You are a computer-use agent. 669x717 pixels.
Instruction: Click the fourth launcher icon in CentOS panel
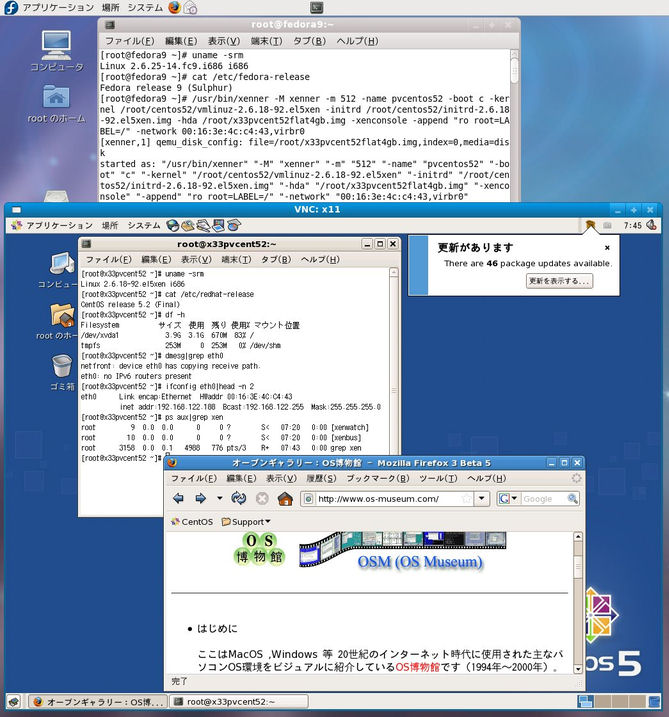[218, 225]
